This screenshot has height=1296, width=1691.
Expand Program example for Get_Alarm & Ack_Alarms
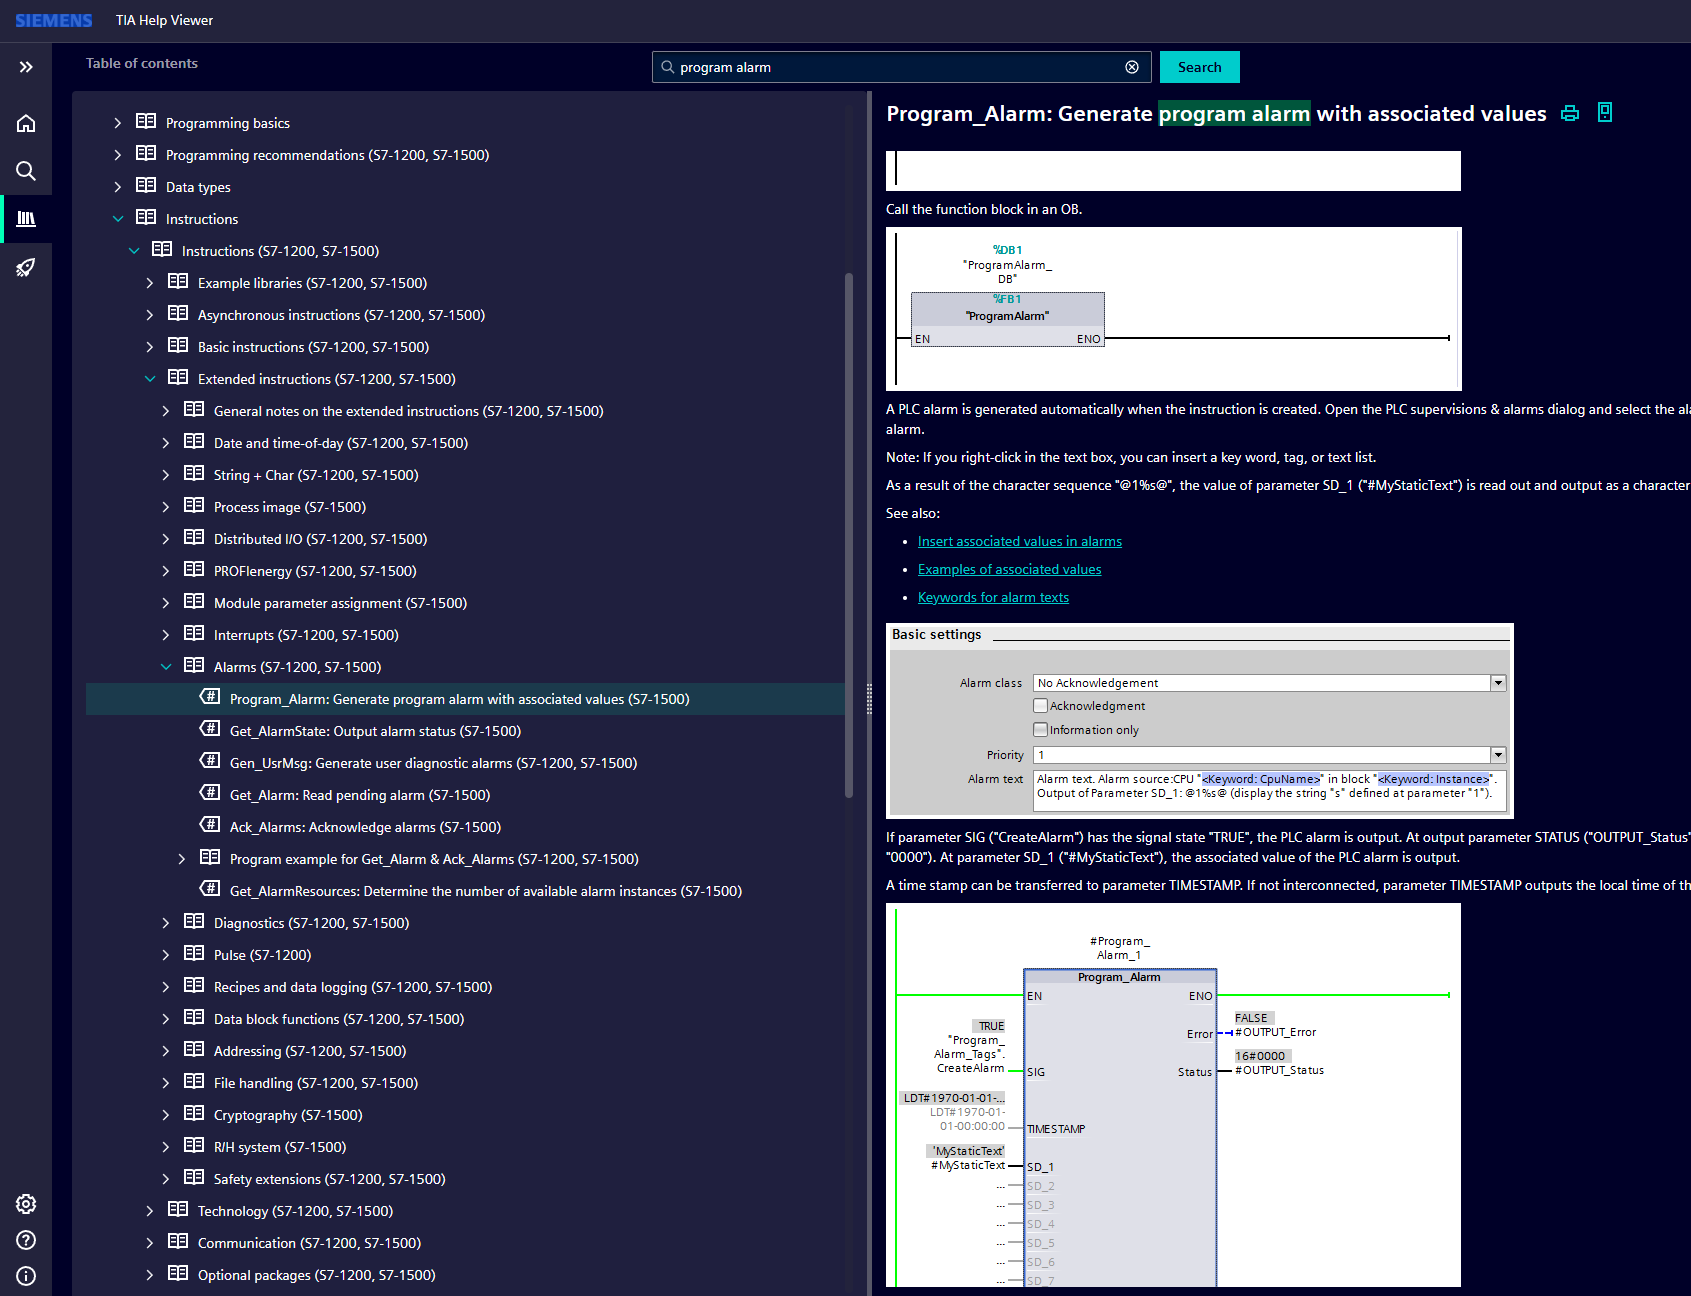[182, 859]
